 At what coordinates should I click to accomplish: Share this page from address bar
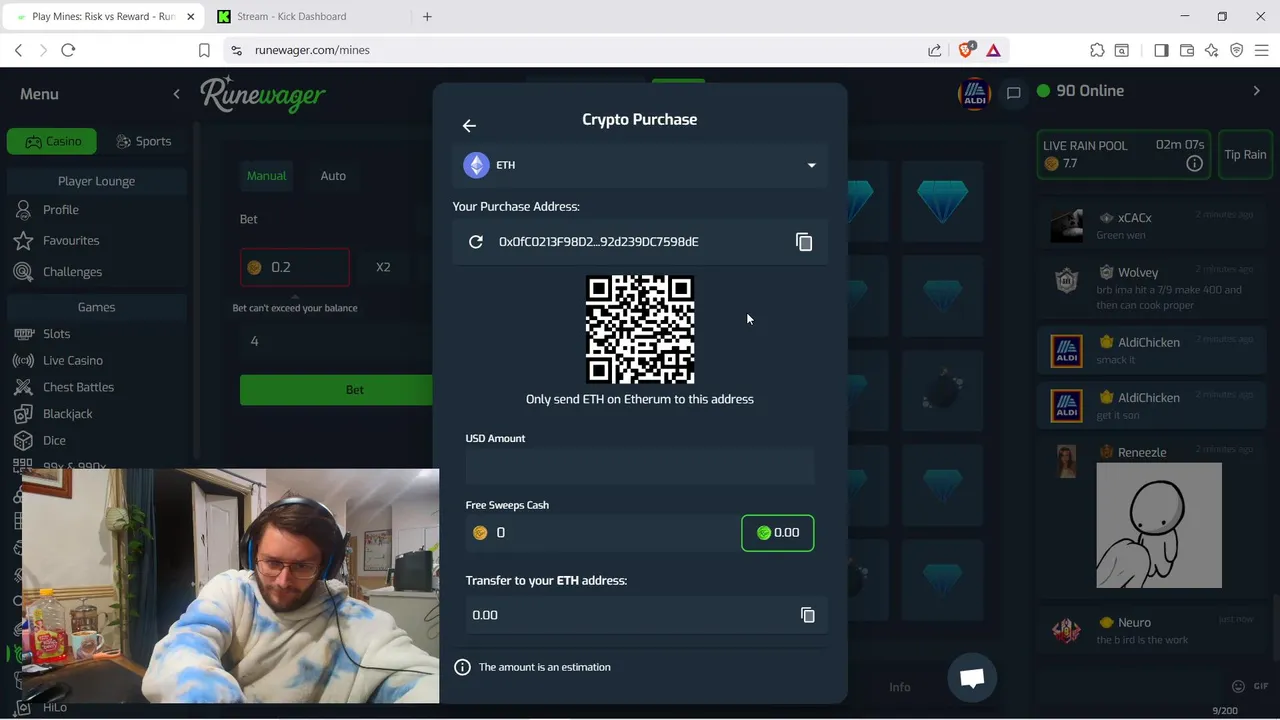pyautogui.click(x=934, y=50)
